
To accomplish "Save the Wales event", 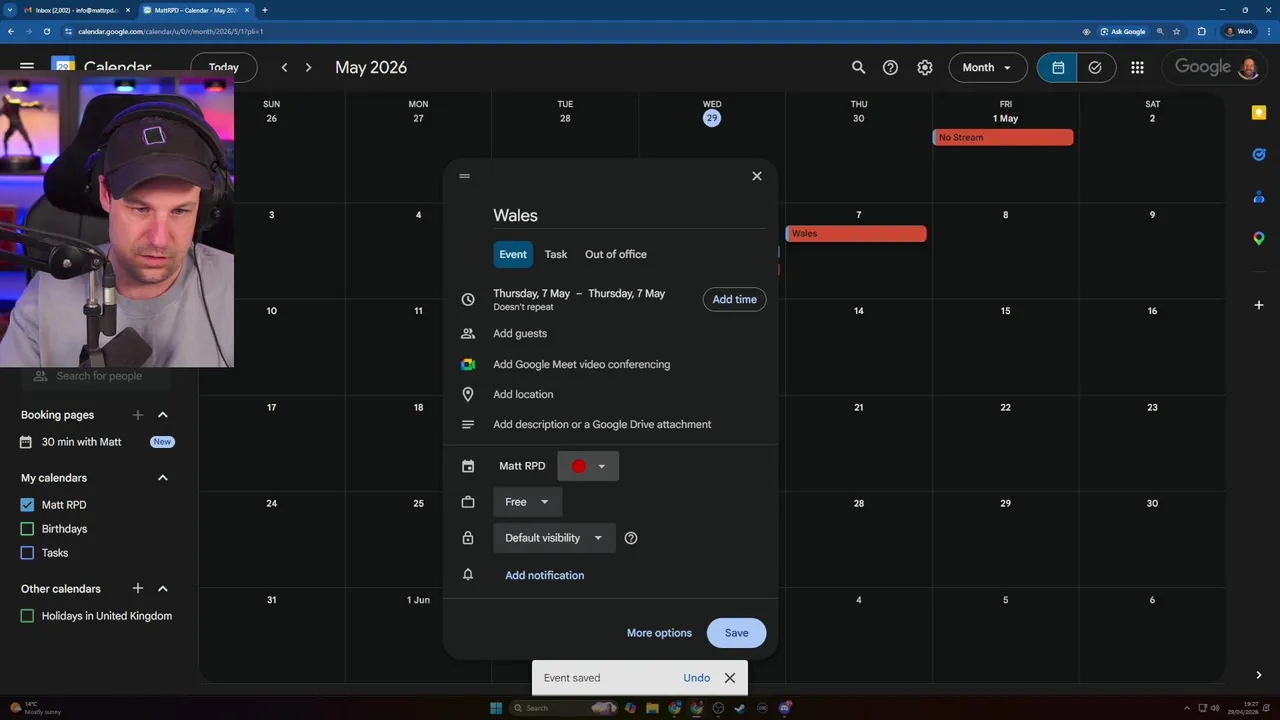I will point(737,633).
